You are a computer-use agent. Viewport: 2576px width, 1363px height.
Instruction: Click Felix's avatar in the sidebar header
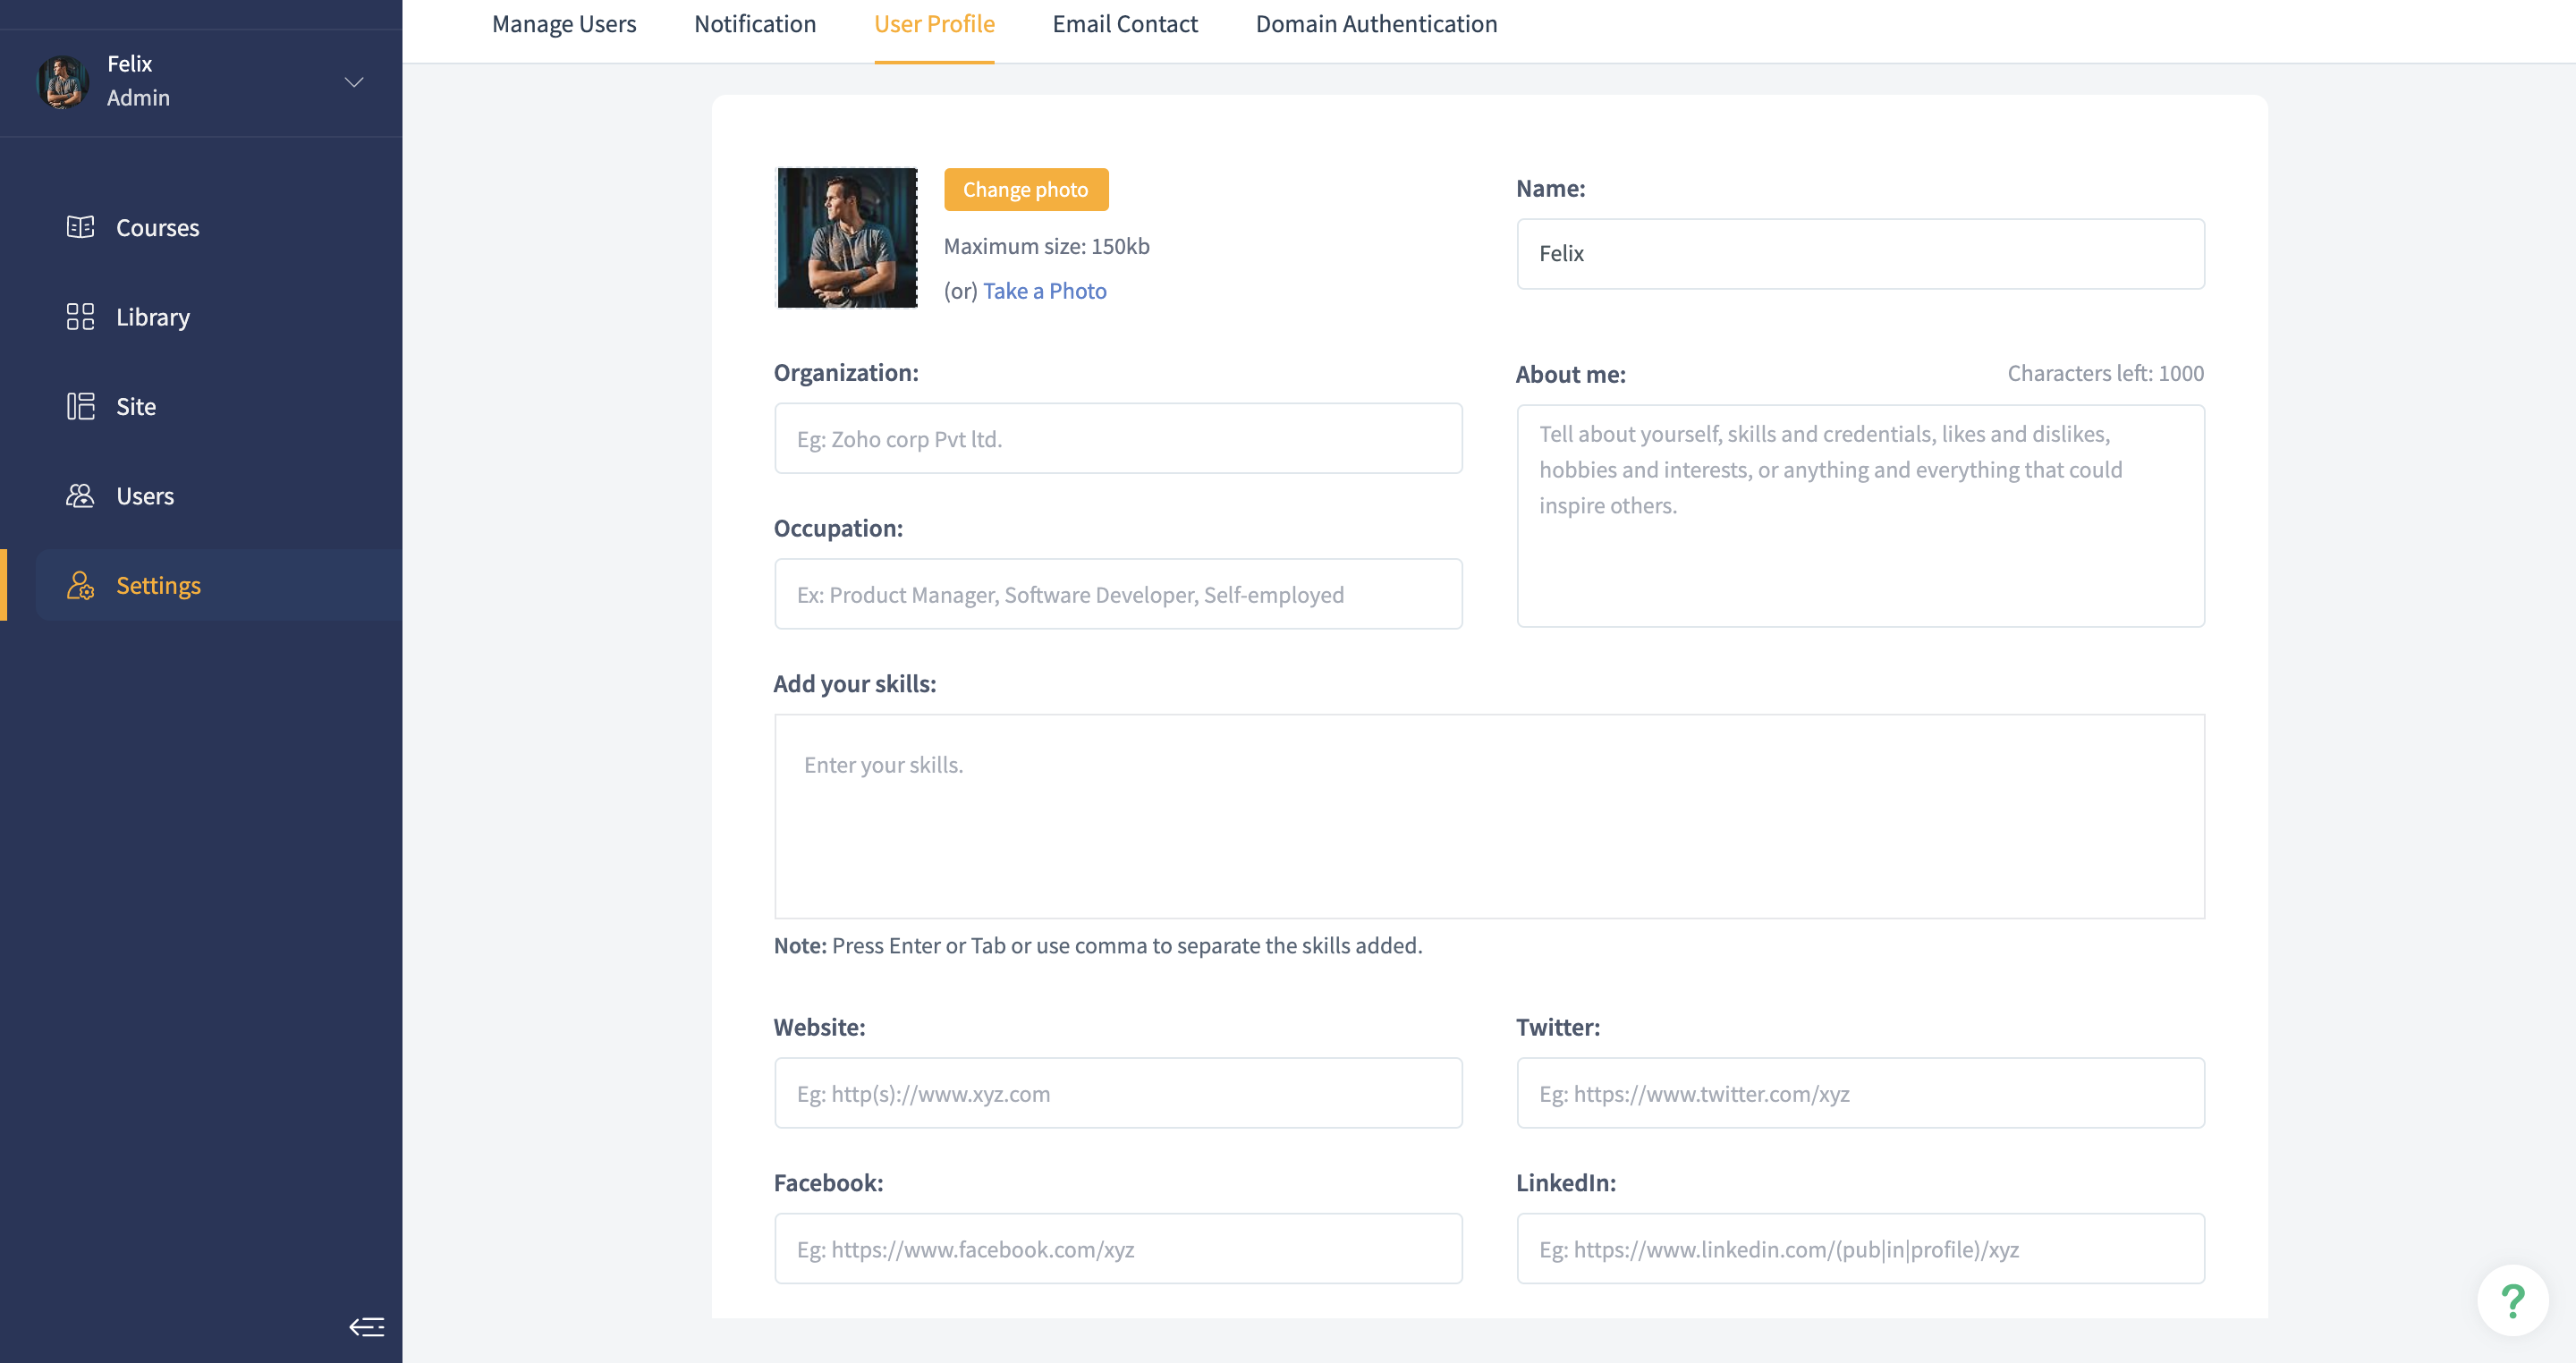[x=63, y=82]
